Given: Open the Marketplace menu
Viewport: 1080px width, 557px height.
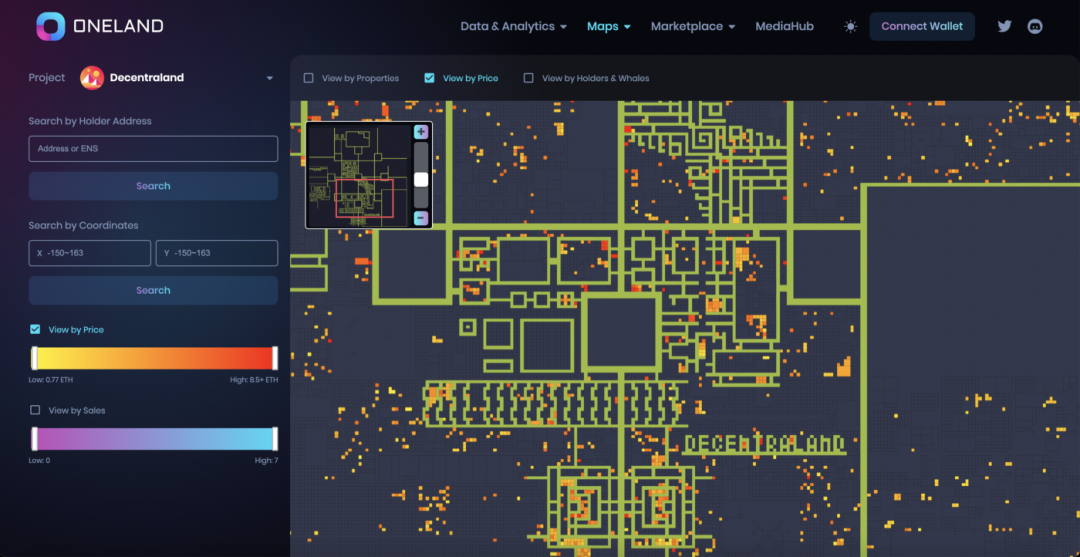Looking at the screenshot, I should pos(693,26).
